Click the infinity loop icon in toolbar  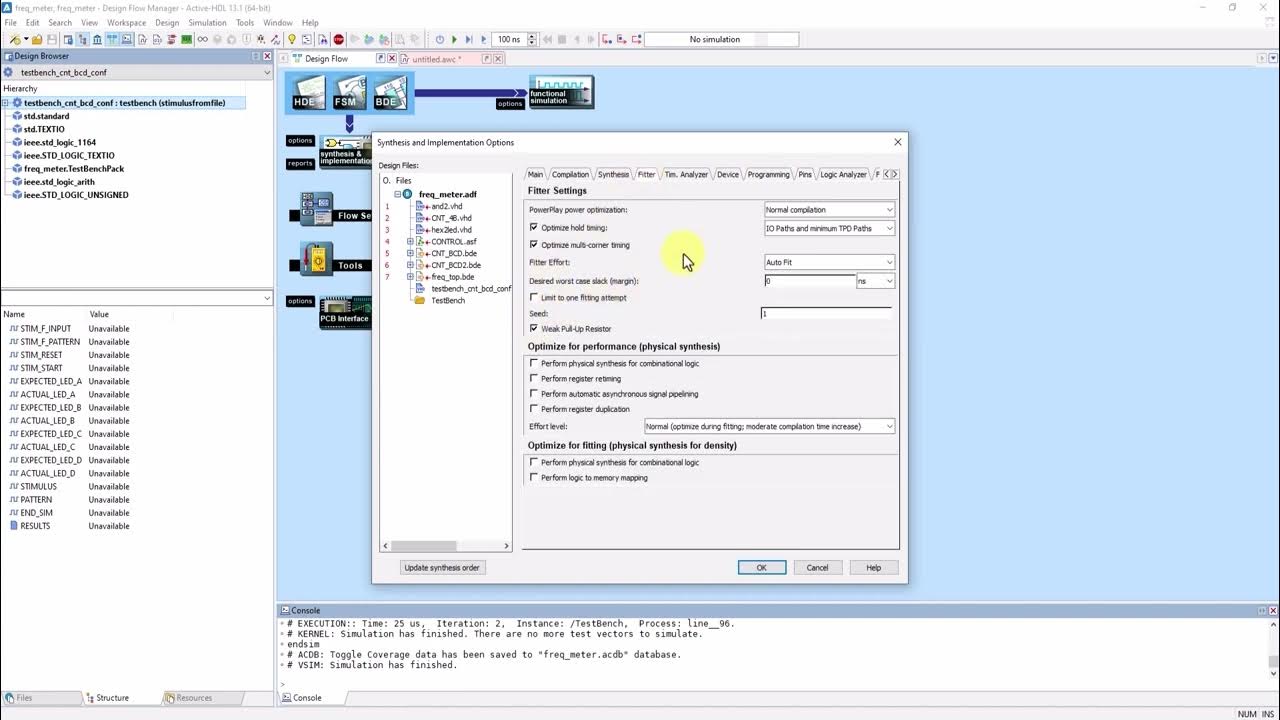click(202, 40)
